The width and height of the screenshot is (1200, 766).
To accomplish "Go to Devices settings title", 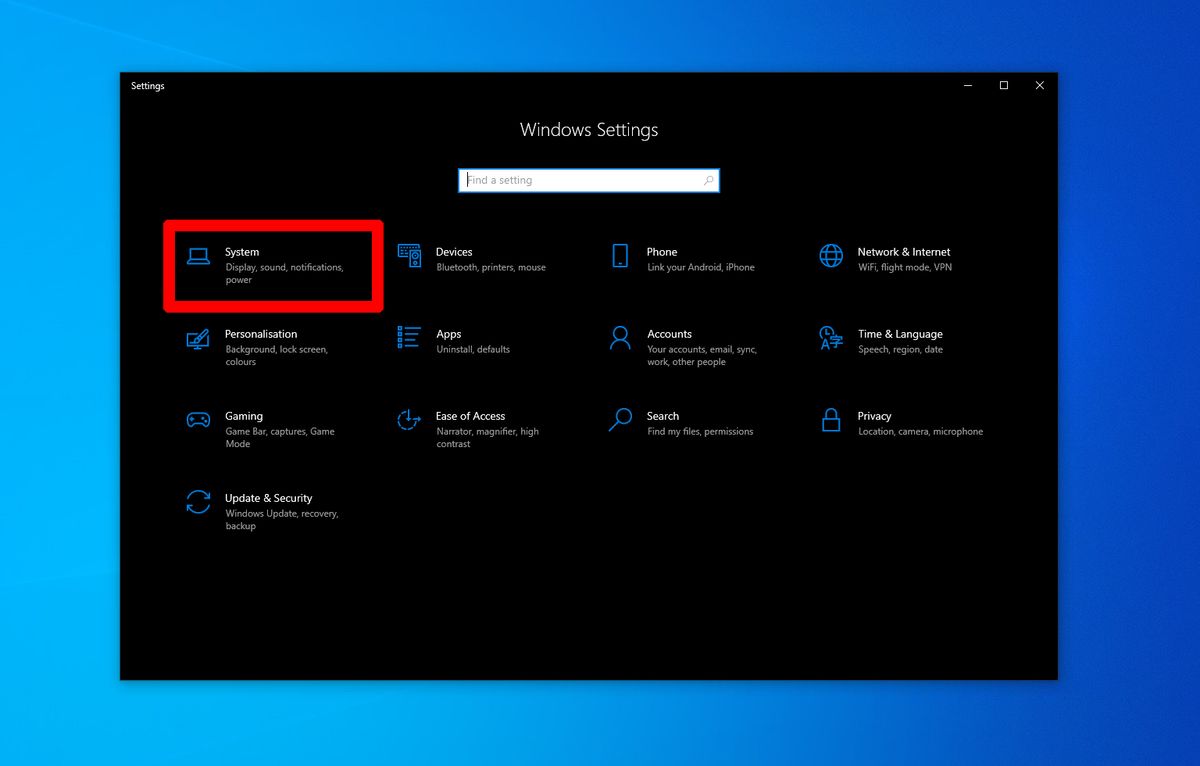I will [x=454, y=252].
